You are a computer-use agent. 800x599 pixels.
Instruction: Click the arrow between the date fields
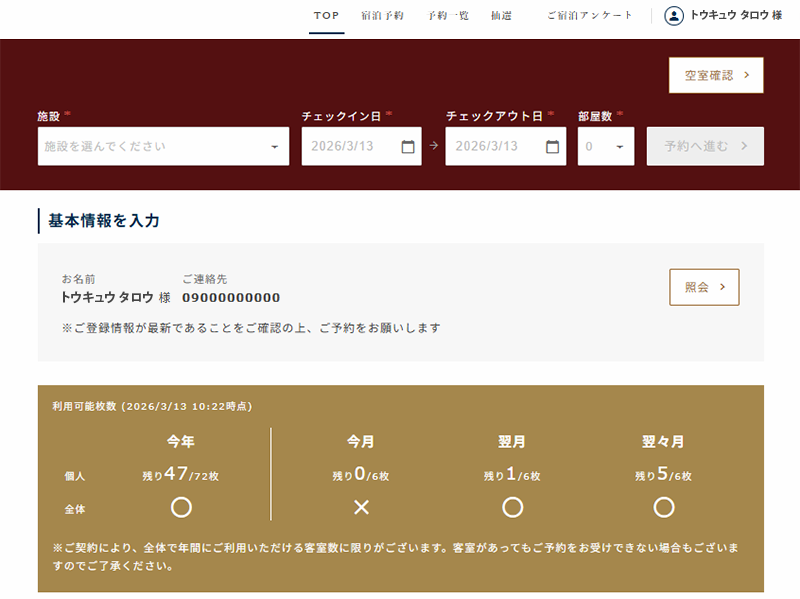pos(434,147)
